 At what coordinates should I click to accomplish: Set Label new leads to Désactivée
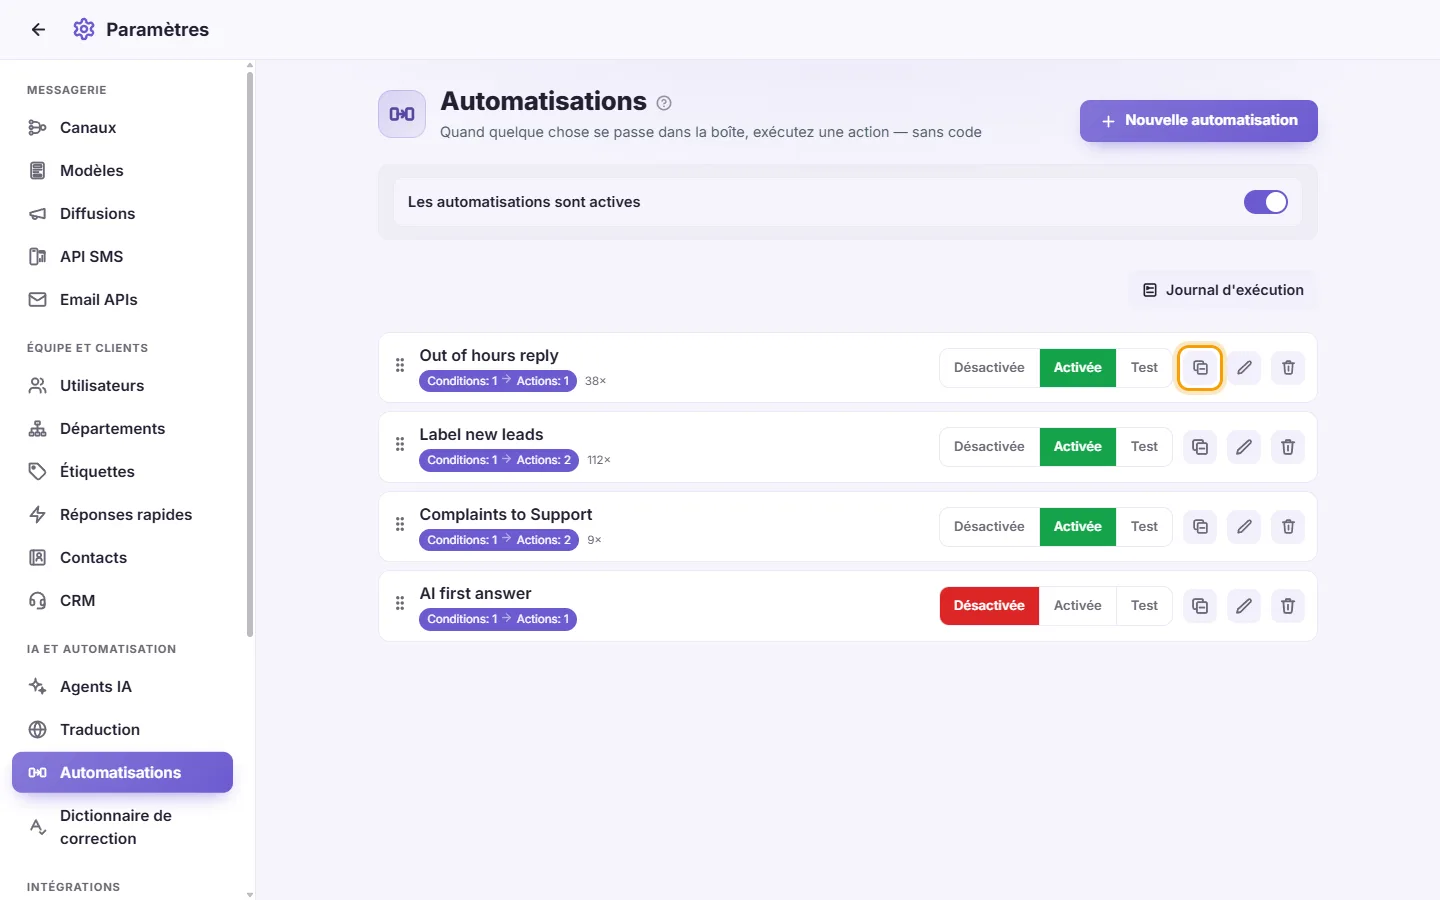click(x=989, y=447)
